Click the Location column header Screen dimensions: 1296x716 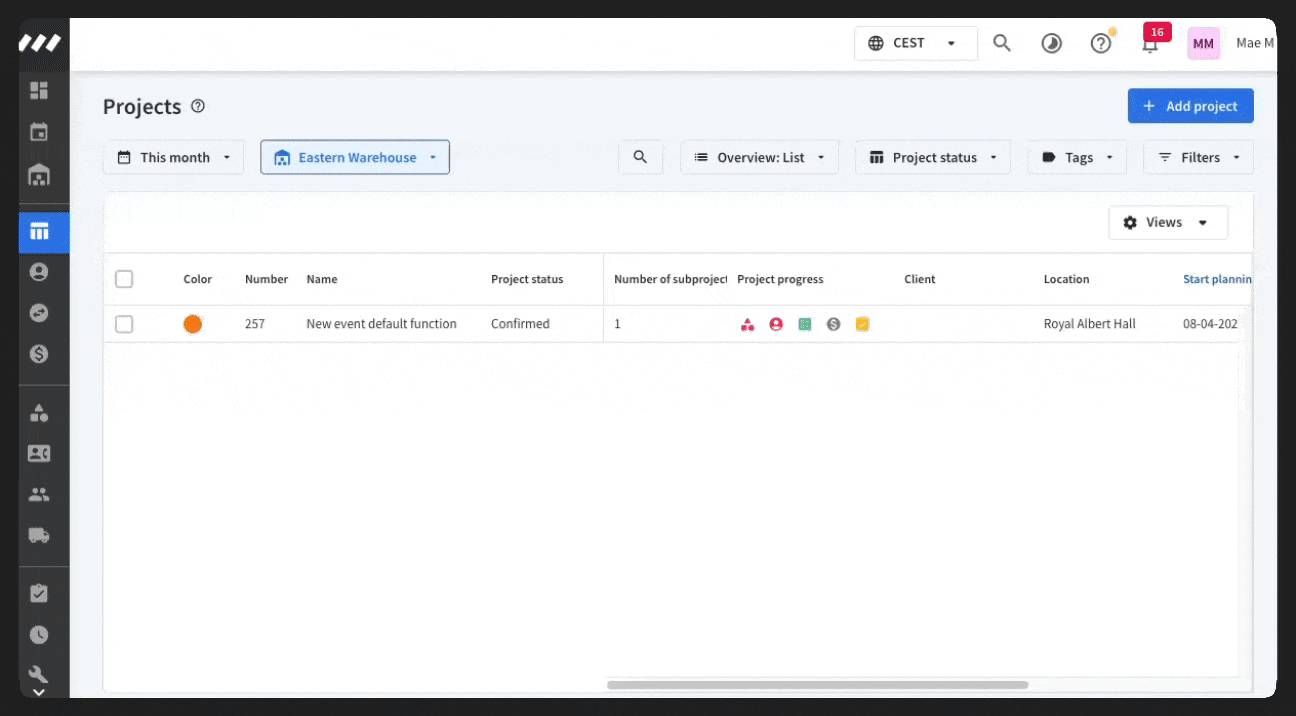point(1067,279)
